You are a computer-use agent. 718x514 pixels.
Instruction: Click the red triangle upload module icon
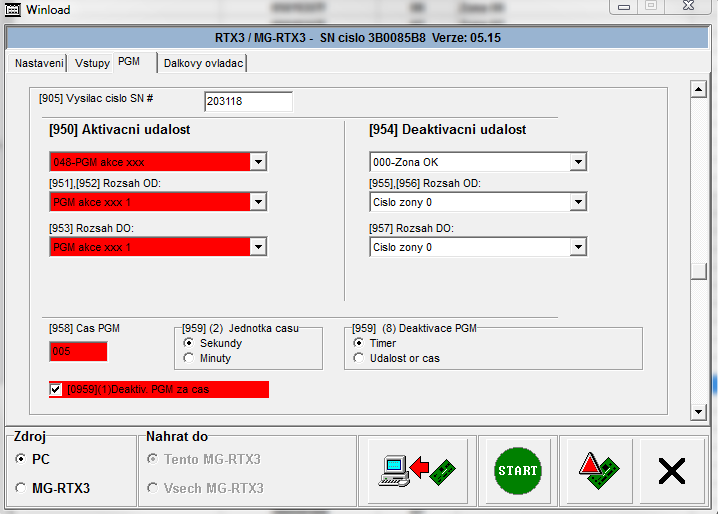click(599, 470)
